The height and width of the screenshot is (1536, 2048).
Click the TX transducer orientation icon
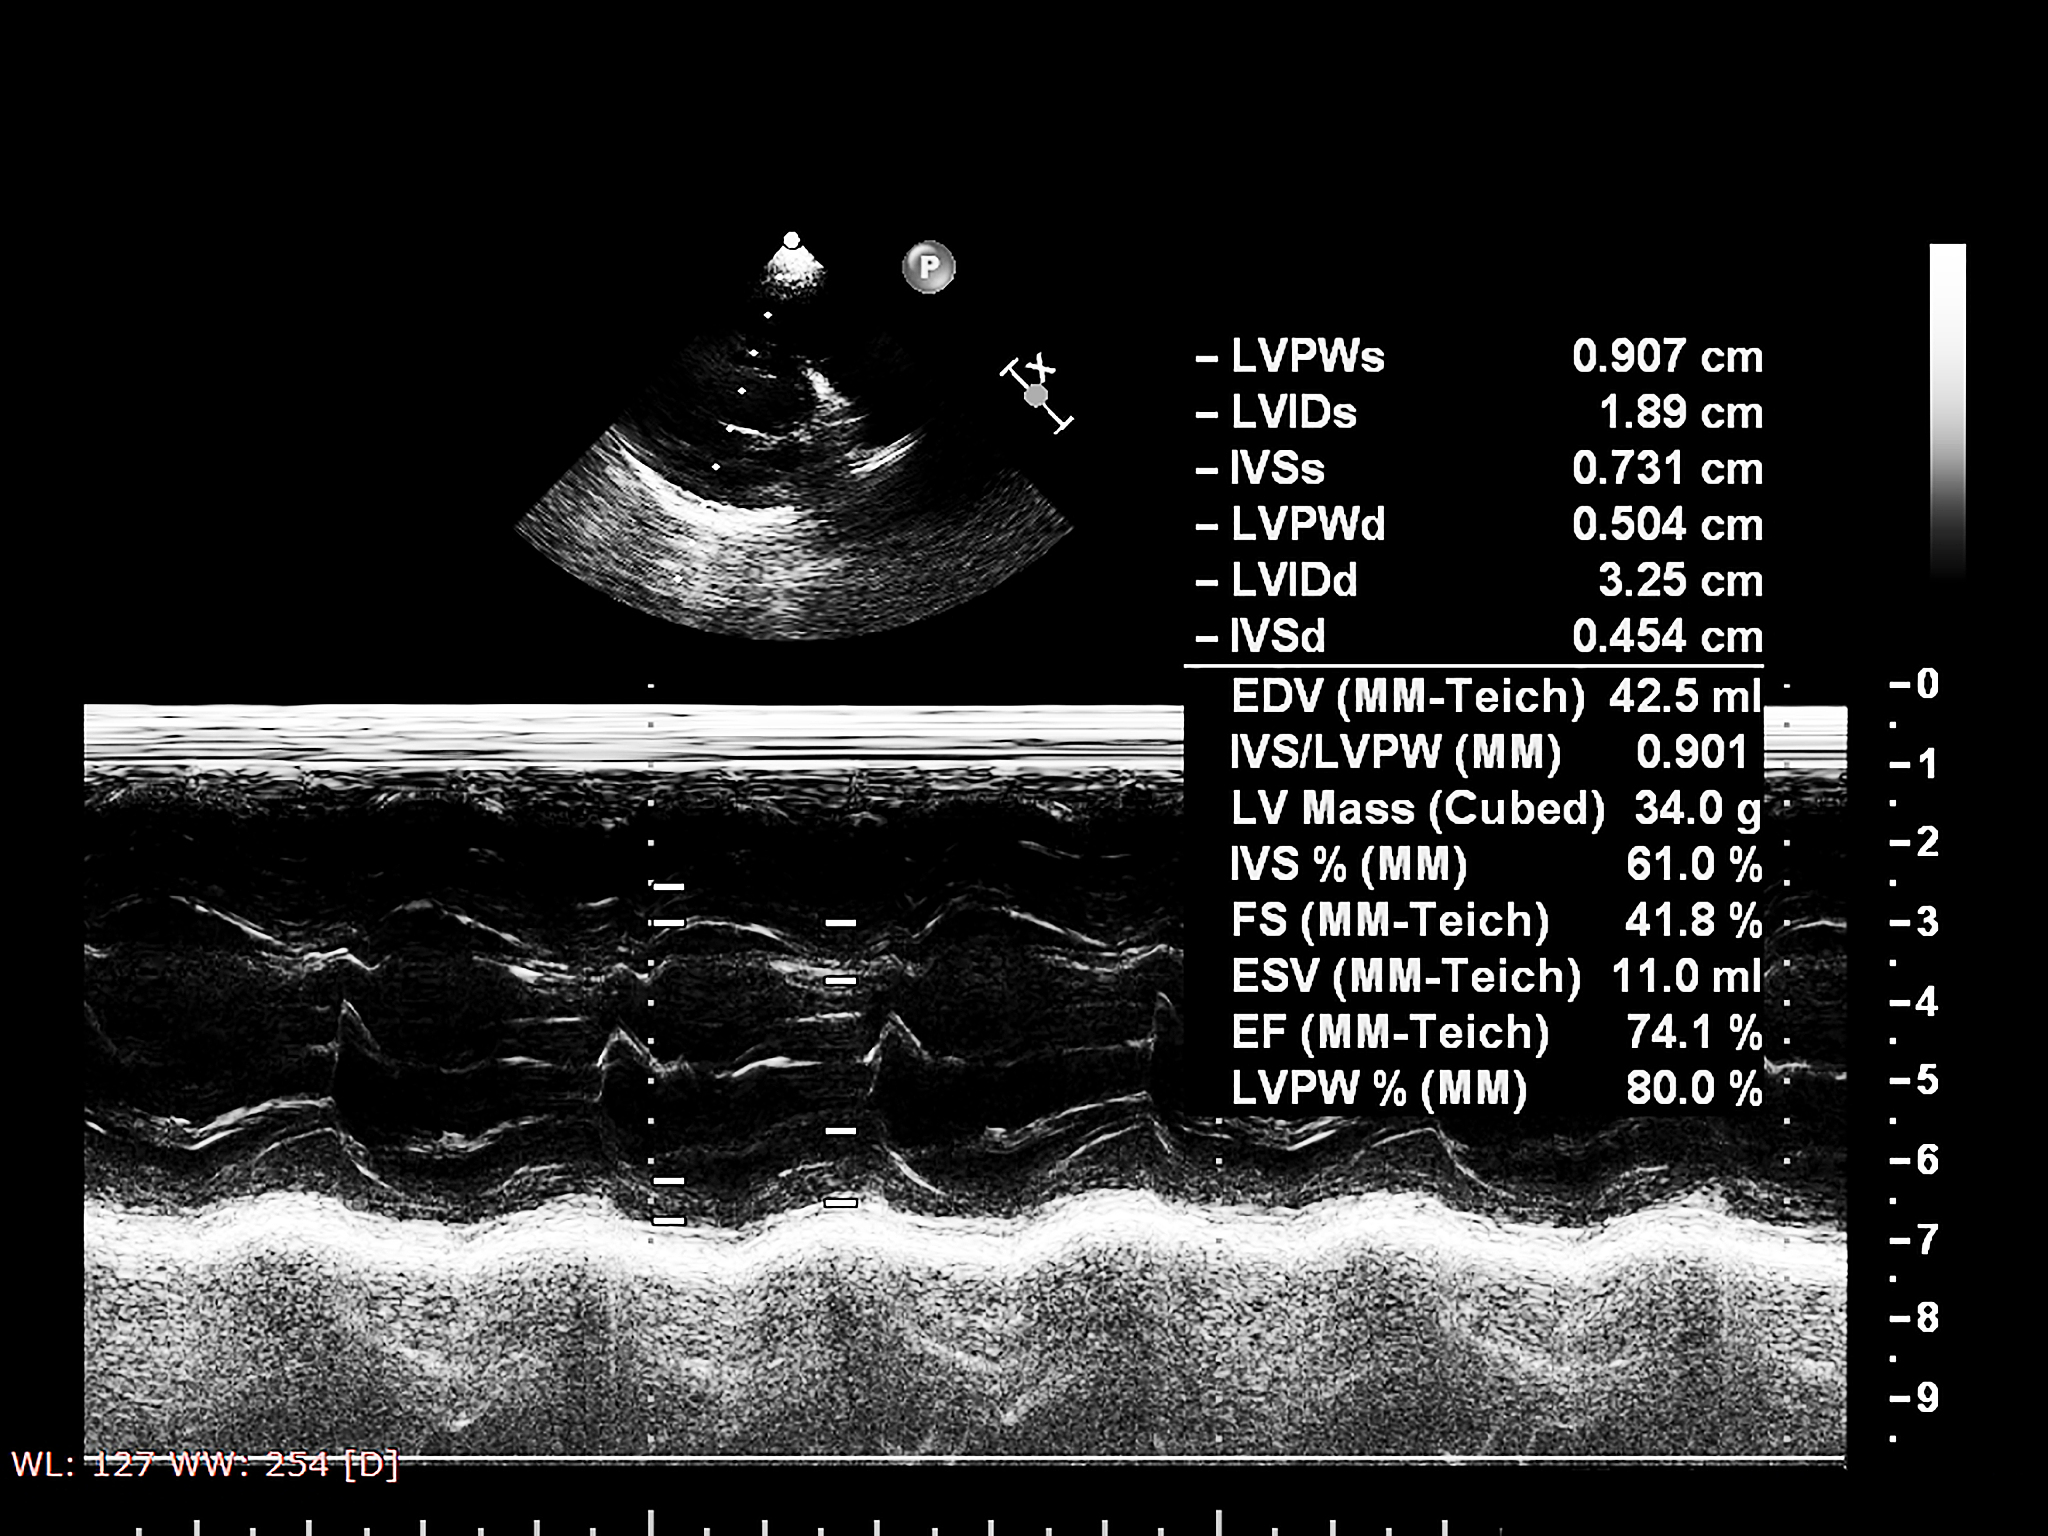1038,393
